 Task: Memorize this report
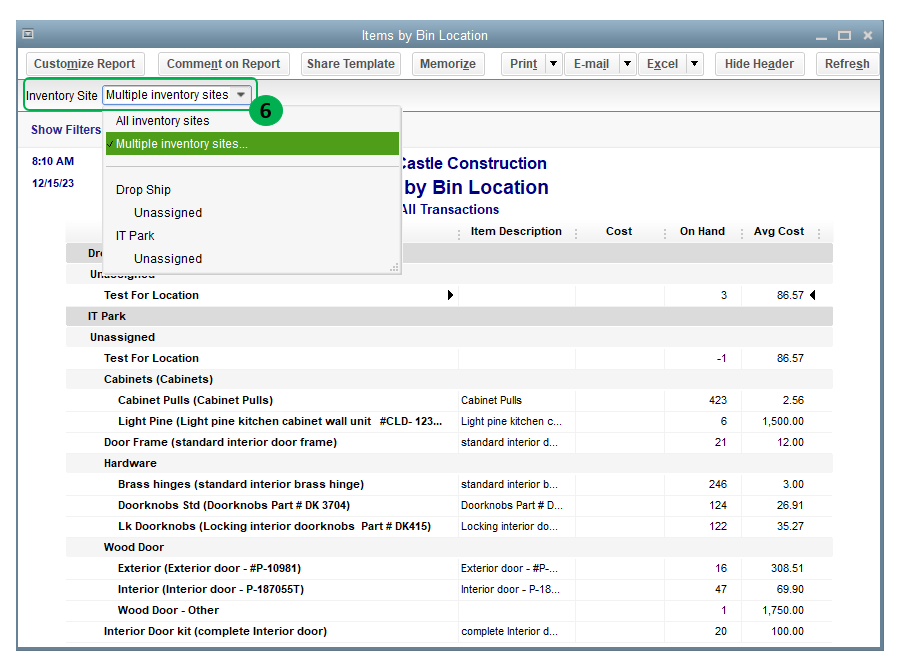pyautogui.click(x=447, y=64)
